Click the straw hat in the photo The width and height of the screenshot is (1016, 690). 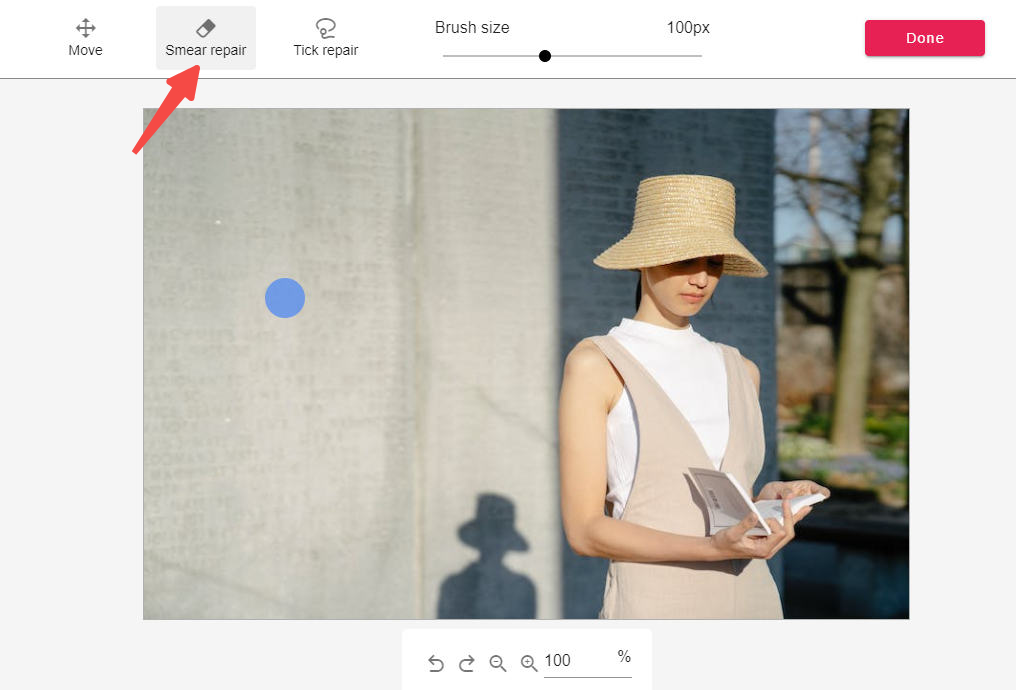pyautogui.click(x=680, y=225)
